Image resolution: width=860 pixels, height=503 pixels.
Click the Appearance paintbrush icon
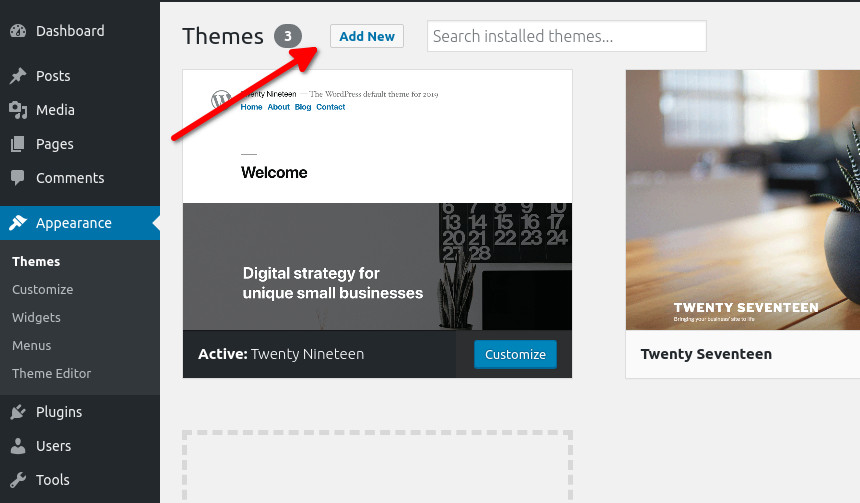pyautogui.click(x=18, y=223)
